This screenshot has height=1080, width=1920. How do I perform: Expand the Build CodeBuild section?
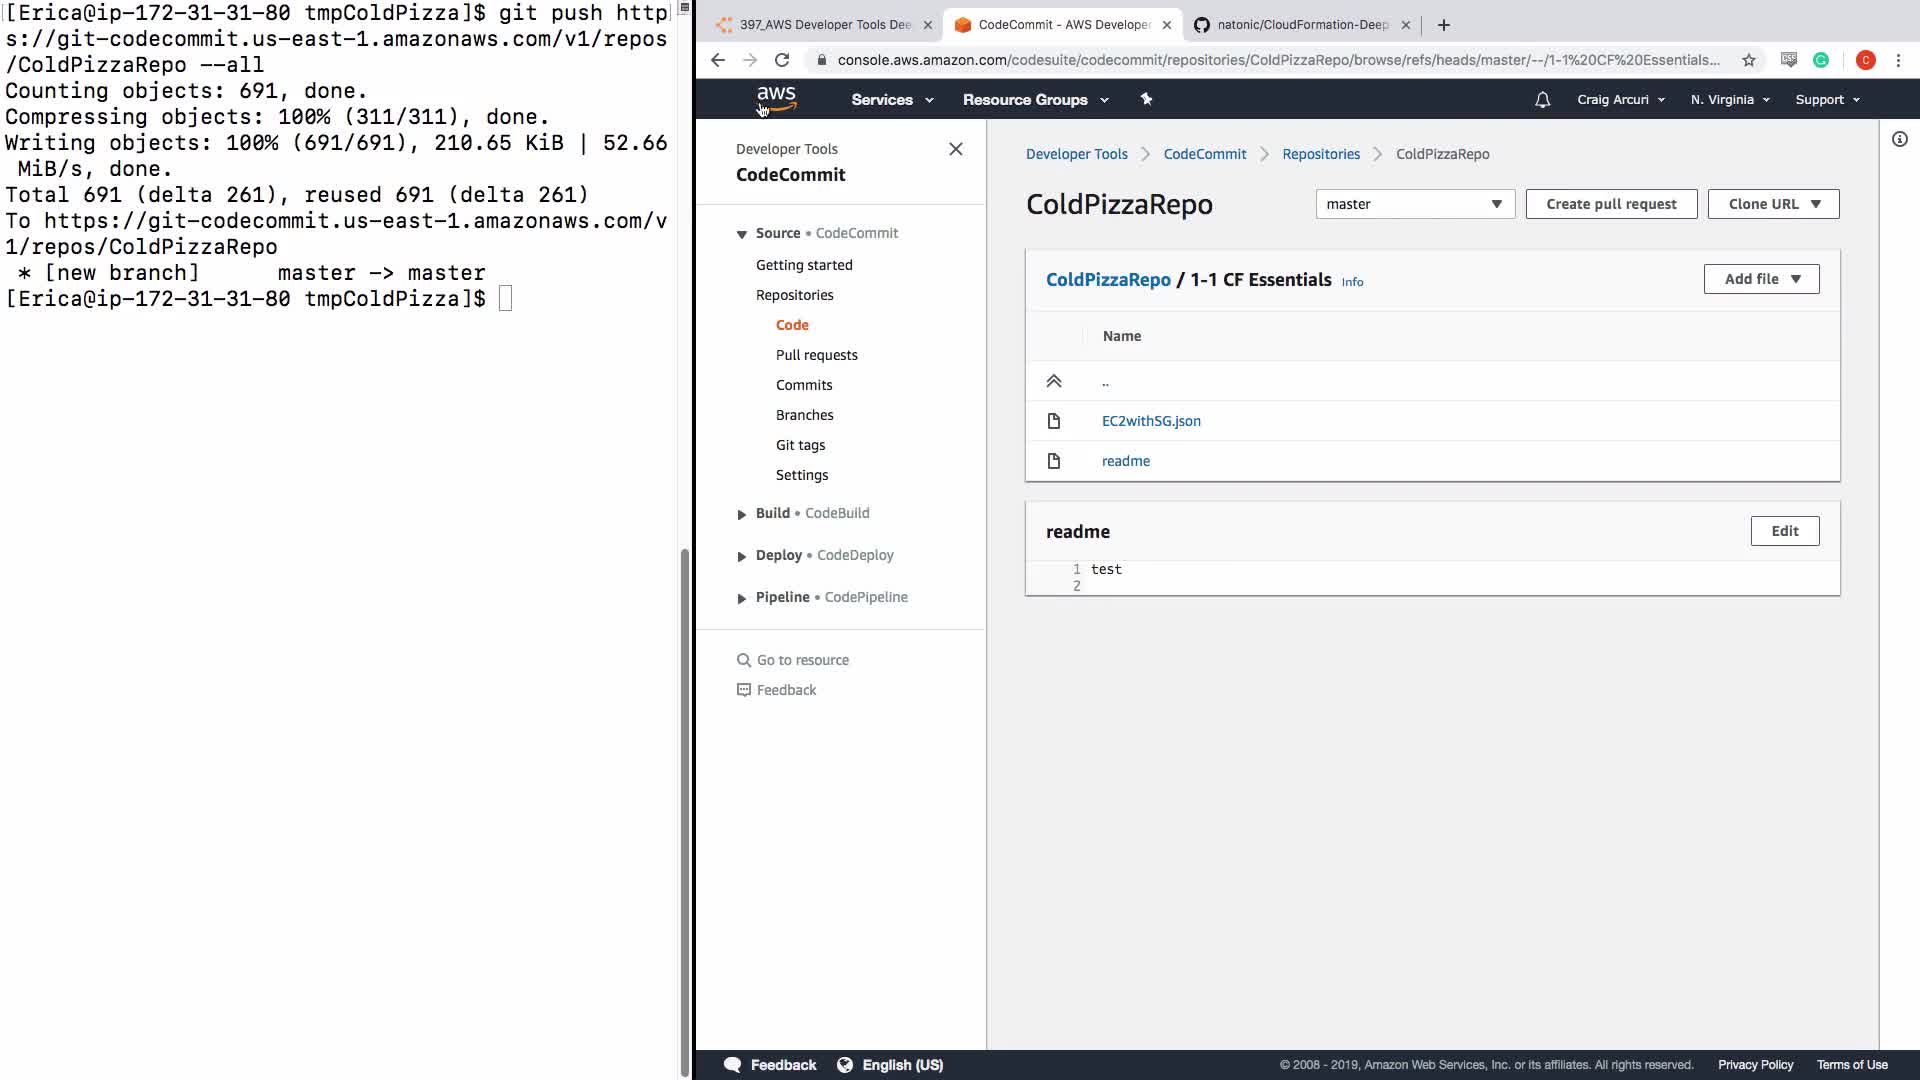[741, 514]
